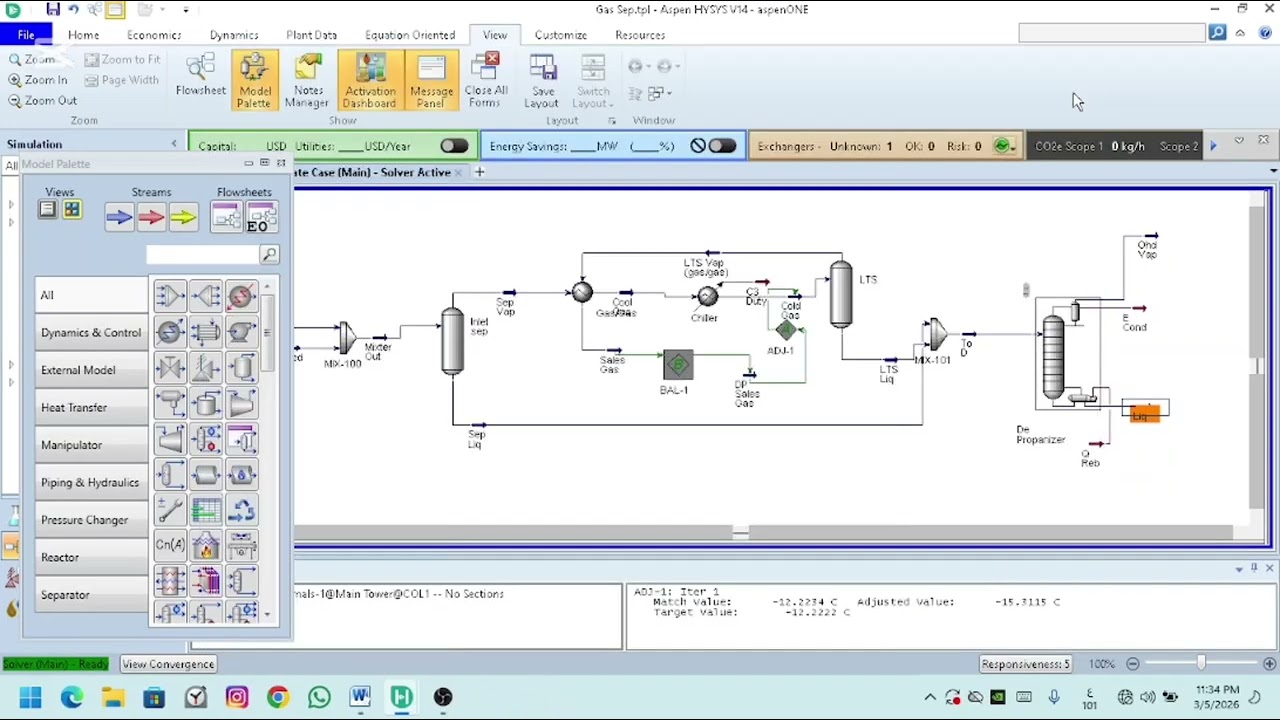Select the red energy stream arrow

click(x=151, y=217)
